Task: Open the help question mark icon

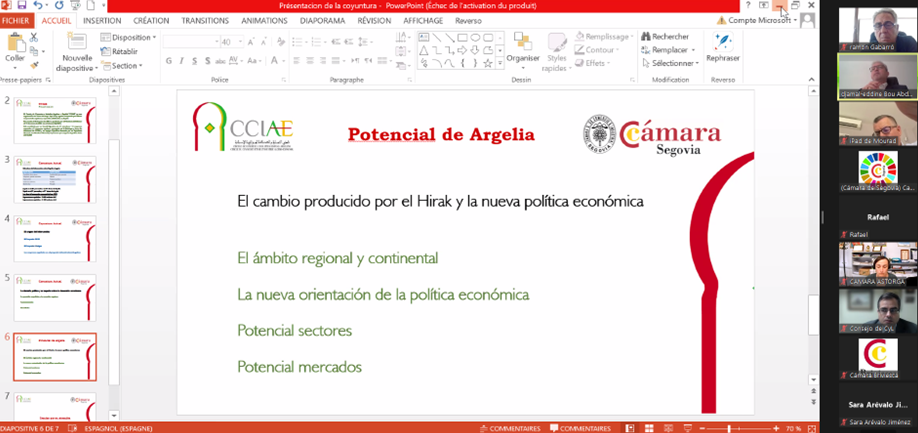Action: (748, 5)
